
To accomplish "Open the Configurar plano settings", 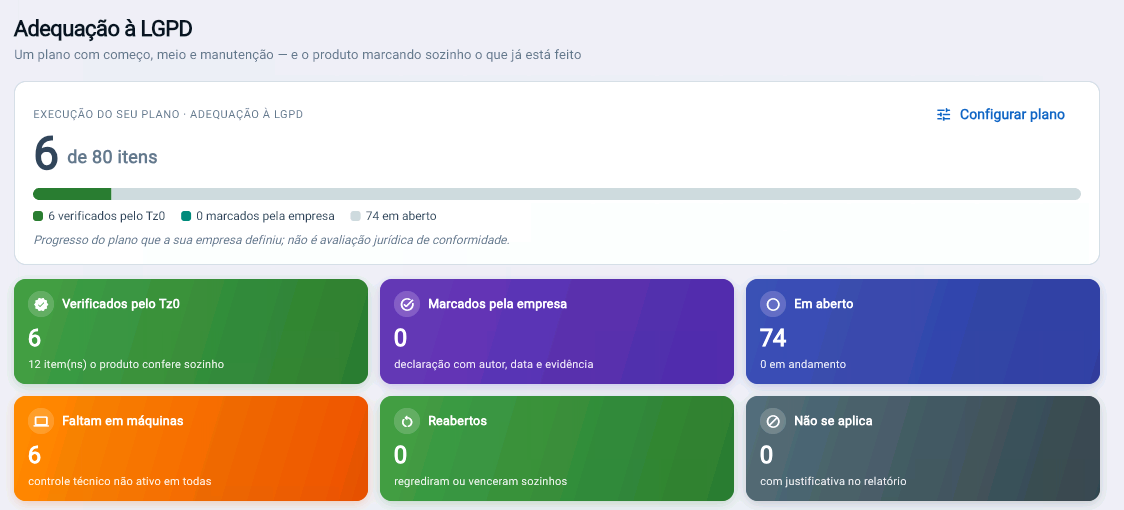I will pyautogui.click(x=1001, y=115).
